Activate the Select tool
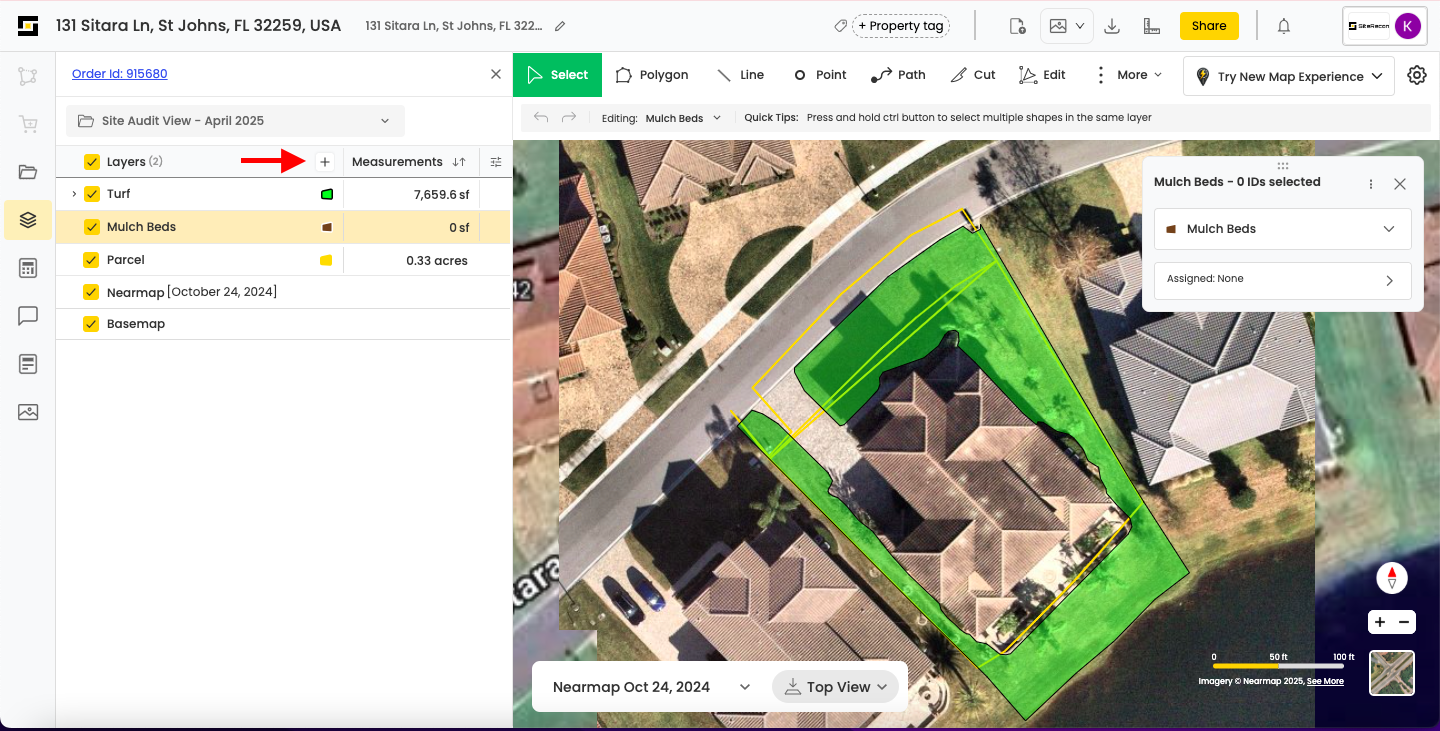This screenshot has width=1440, height=731. (x=558, y=75)
